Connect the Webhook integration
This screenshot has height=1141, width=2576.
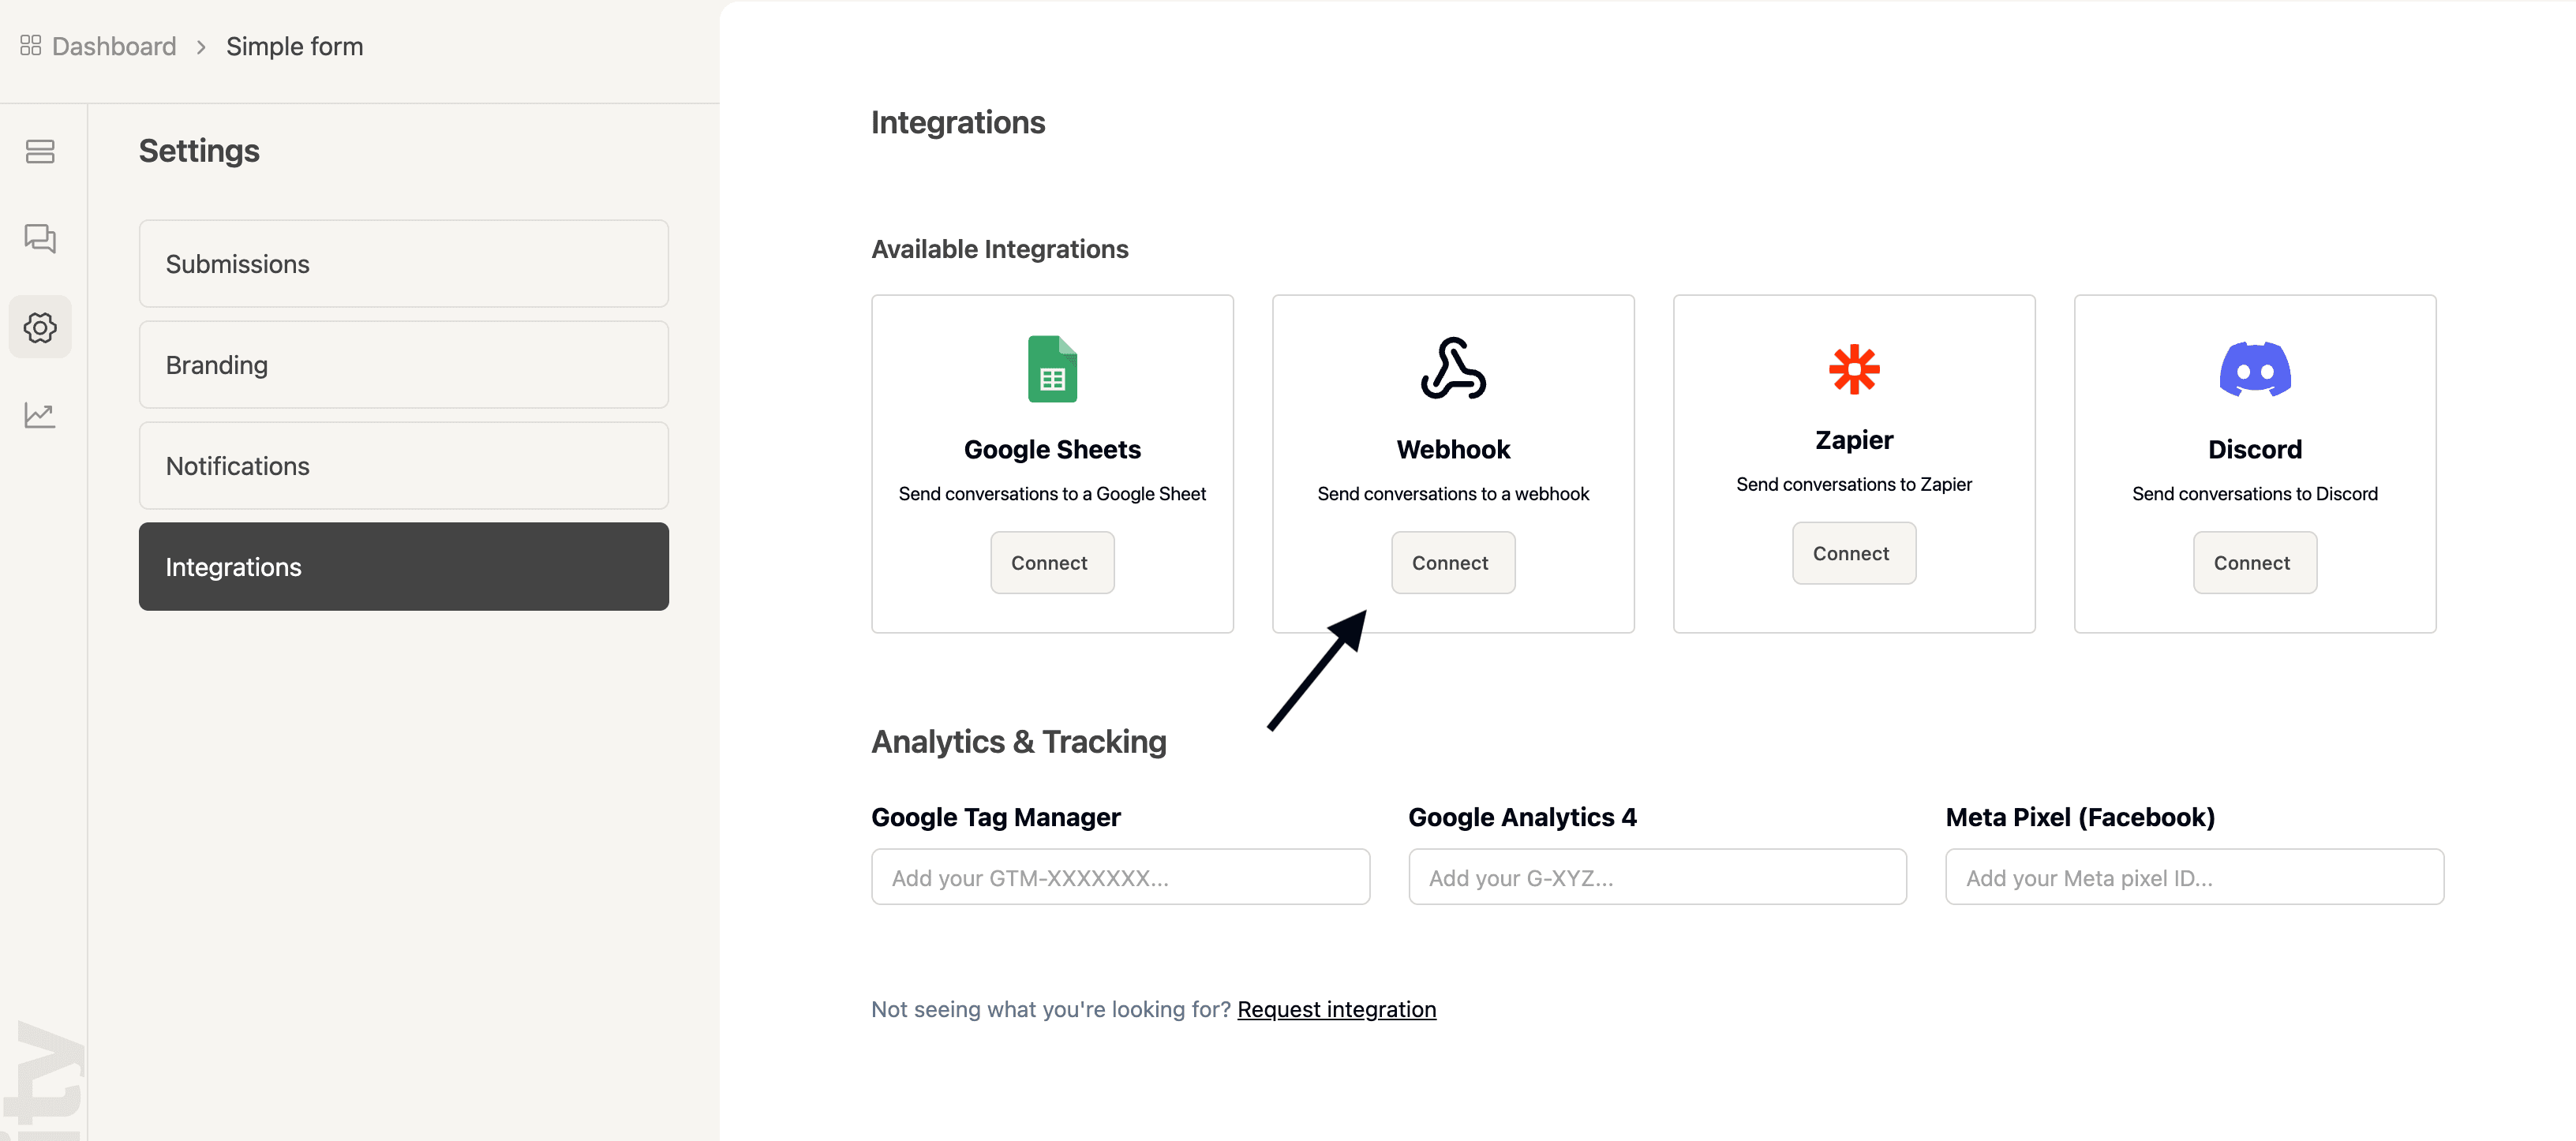(1453, 562)
